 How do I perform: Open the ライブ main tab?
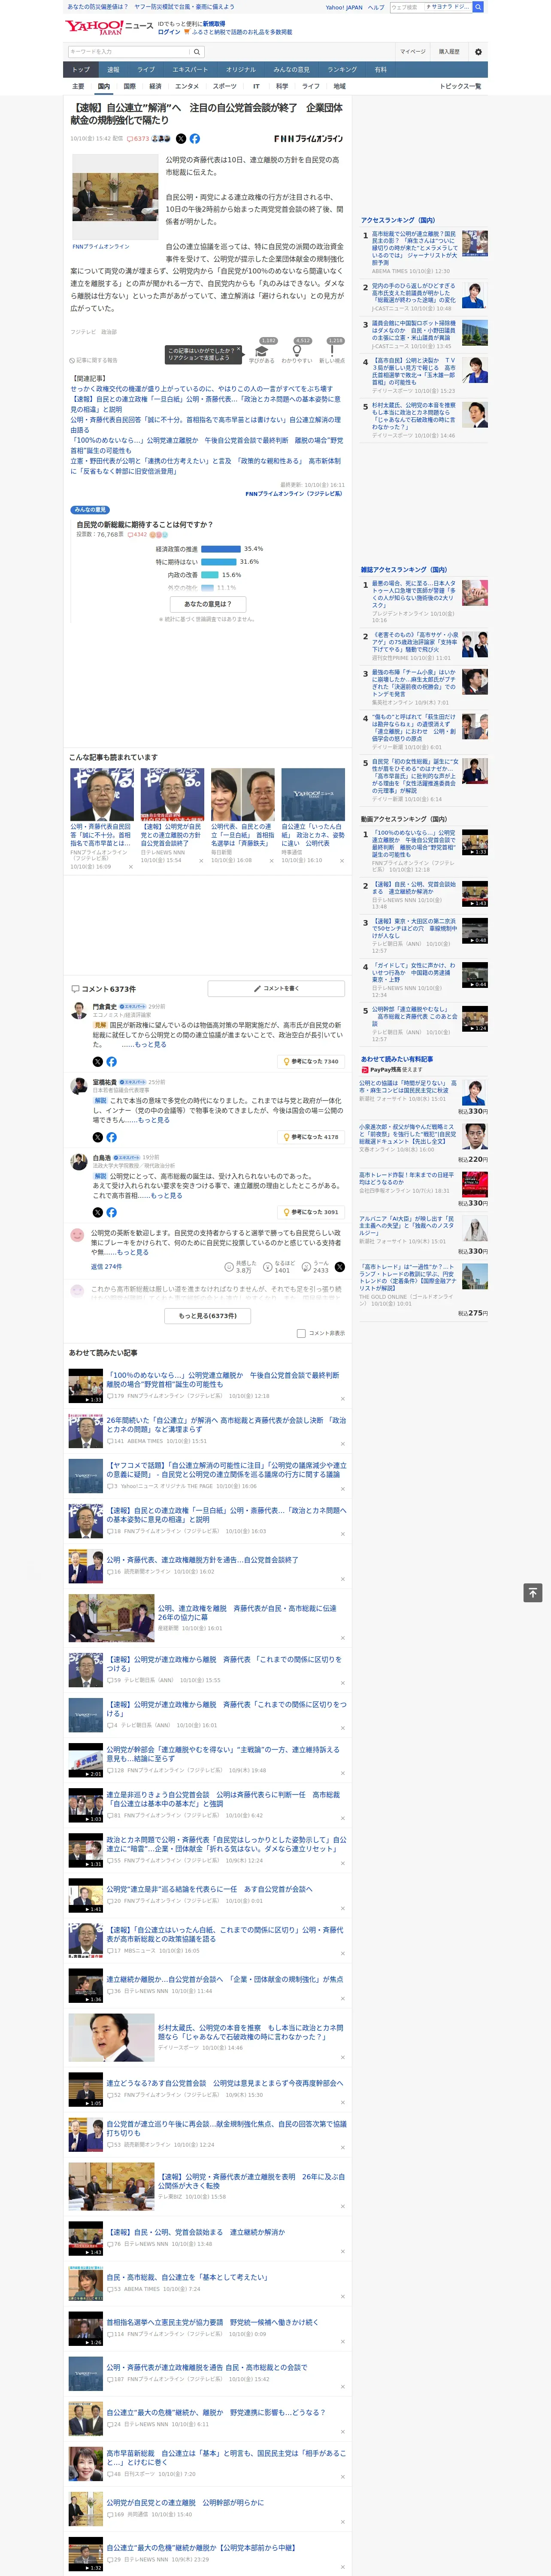coord(146,70)
